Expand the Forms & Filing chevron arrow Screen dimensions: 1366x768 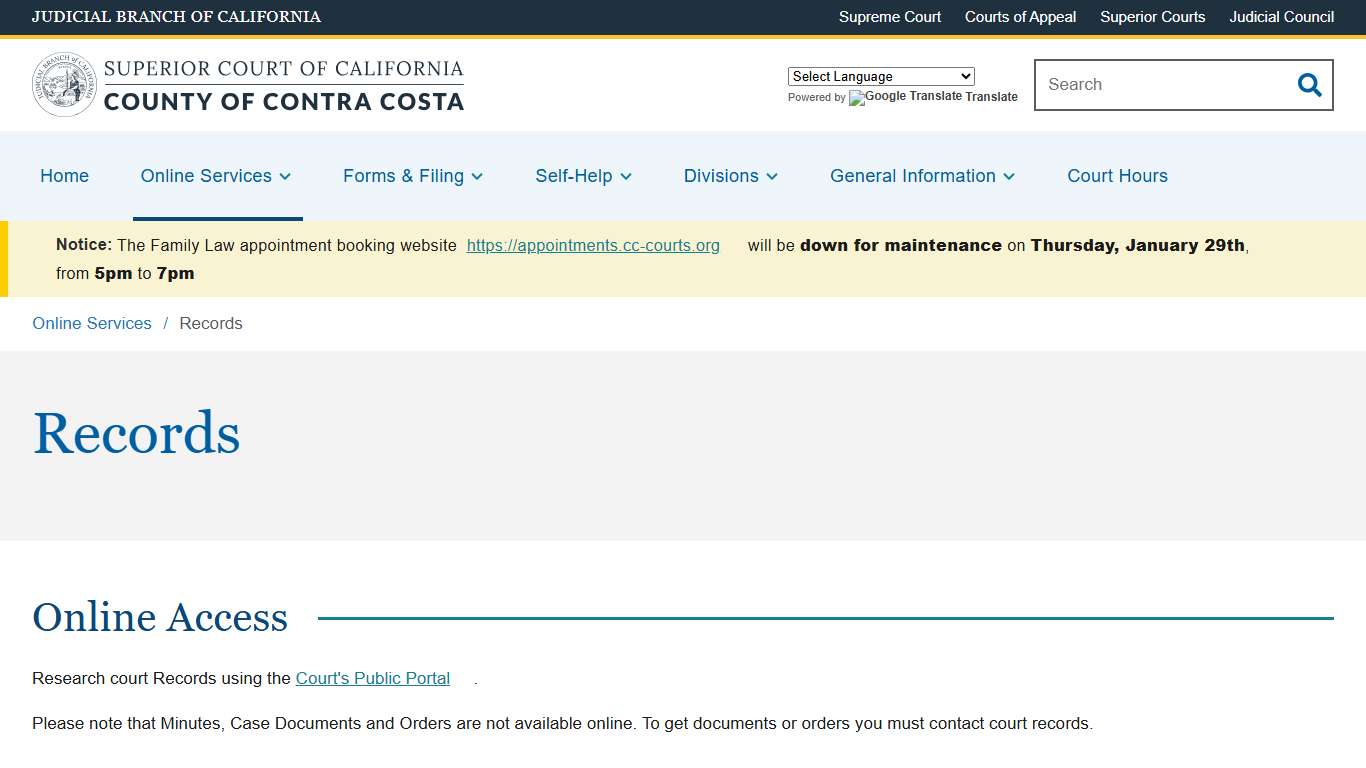(477, 176)
